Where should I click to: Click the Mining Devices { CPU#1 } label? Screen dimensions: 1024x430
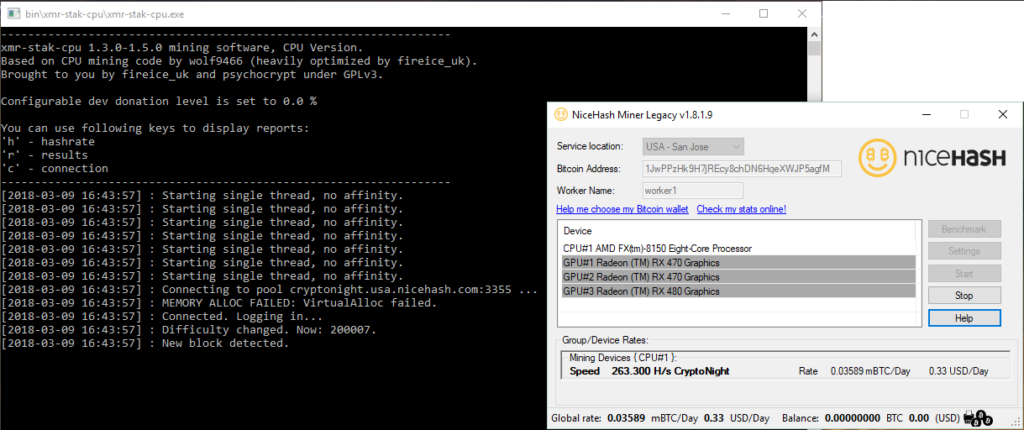pos(624,357)
